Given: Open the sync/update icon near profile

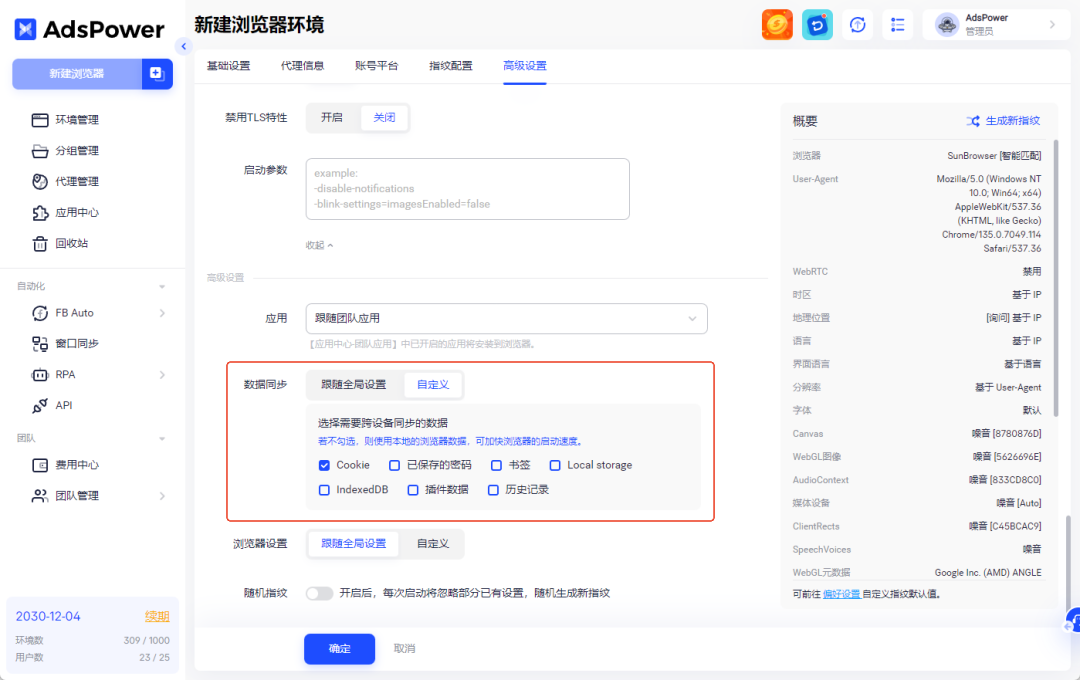Looking at the screenshot, I should point(857,24).
